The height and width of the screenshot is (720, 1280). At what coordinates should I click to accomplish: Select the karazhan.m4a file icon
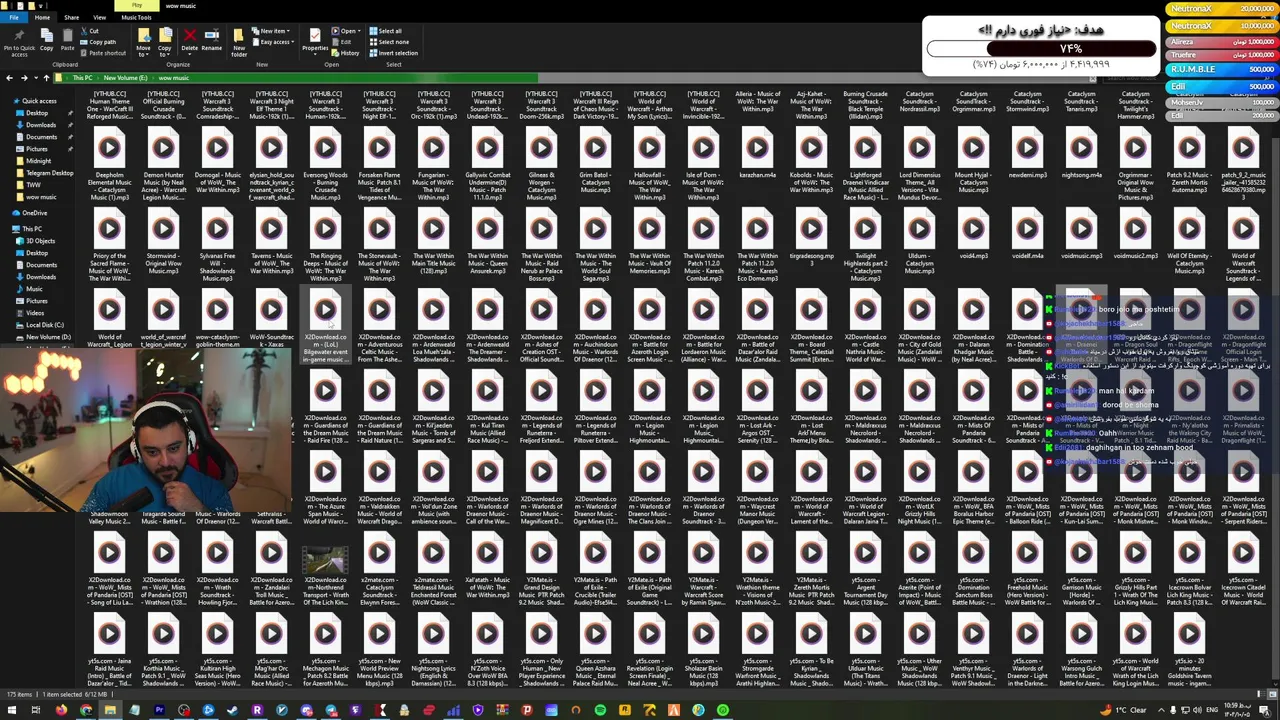click(757, 149)
